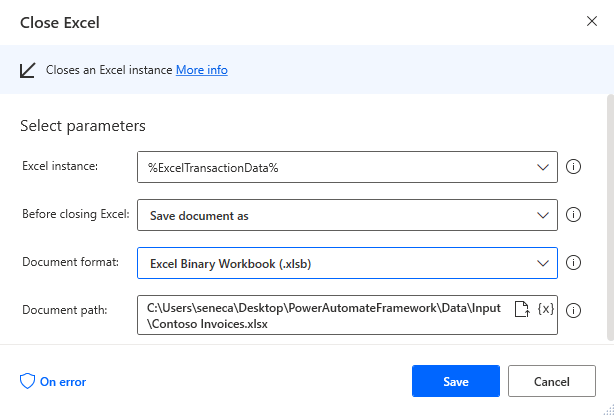
Task: Insert a variable using the {x} icon
Action: pos(545,309)
